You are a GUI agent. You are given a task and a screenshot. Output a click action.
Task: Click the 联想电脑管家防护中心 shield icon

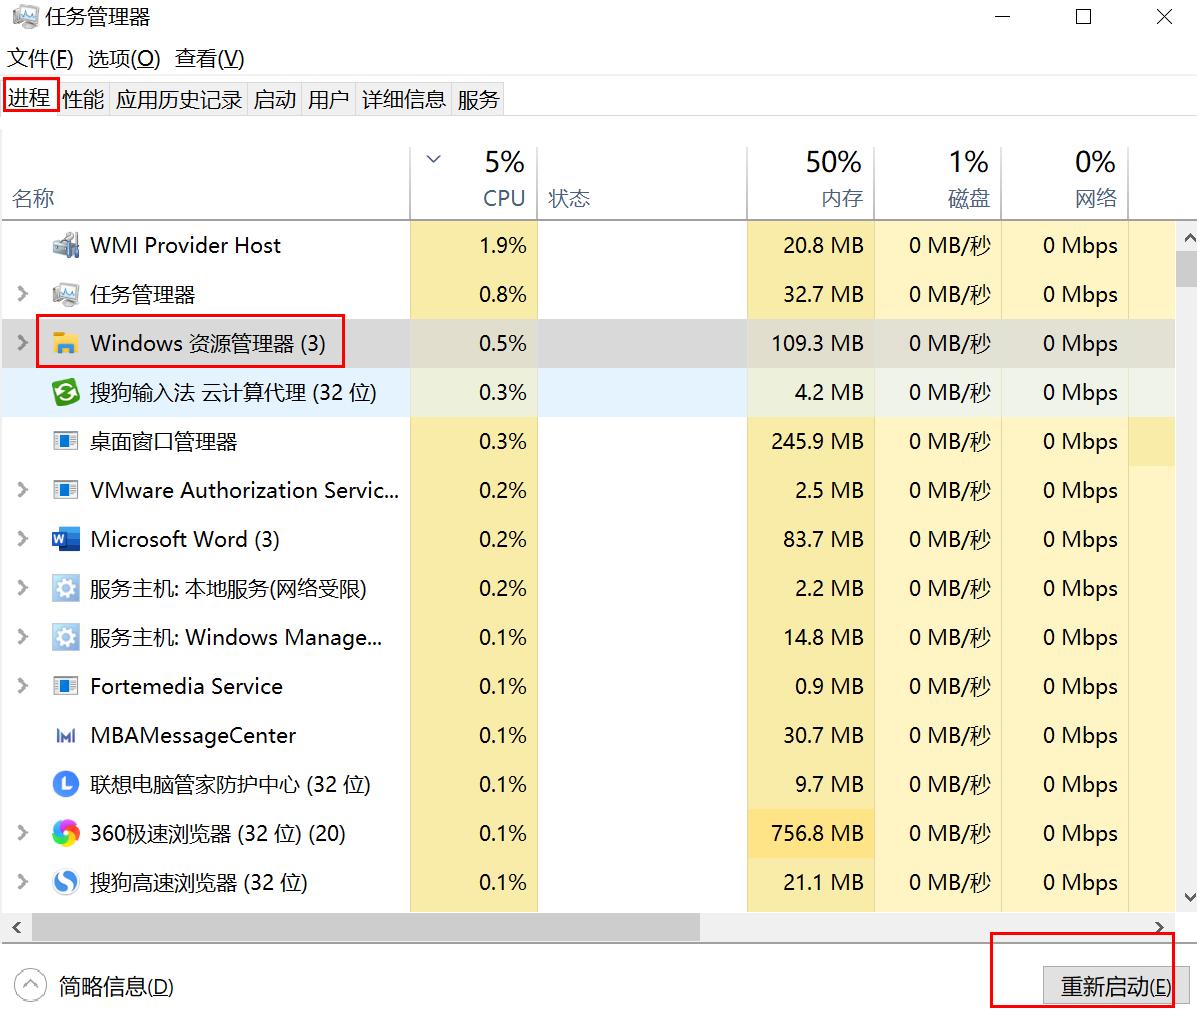[65, 784]
